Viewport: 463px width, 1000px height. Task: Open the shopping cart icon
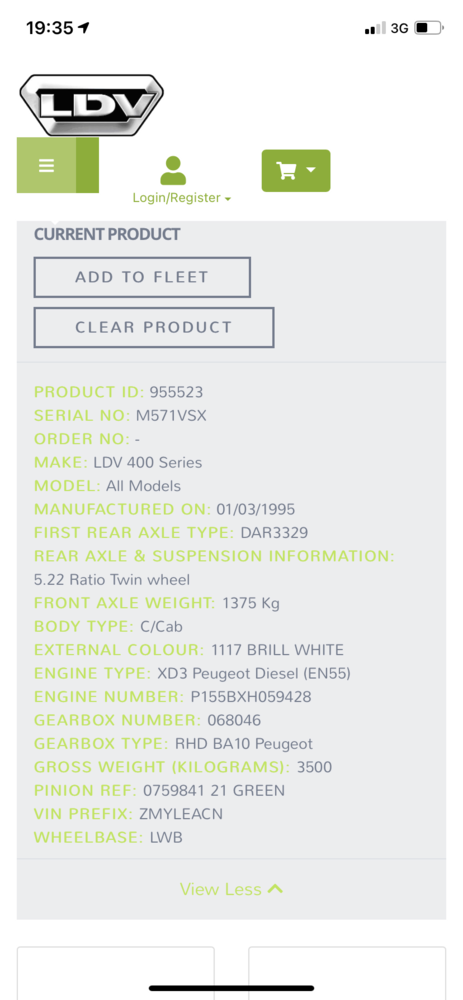(x=286, y=170)
